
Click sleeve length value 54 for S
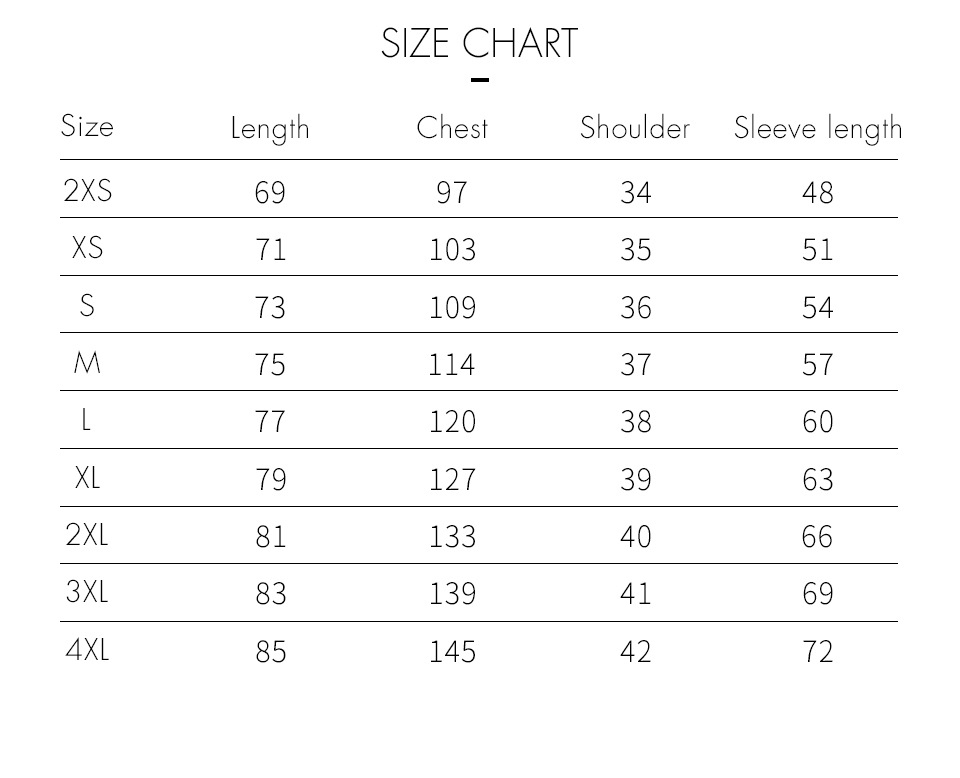pyautogui.click(x=818, y=307)
